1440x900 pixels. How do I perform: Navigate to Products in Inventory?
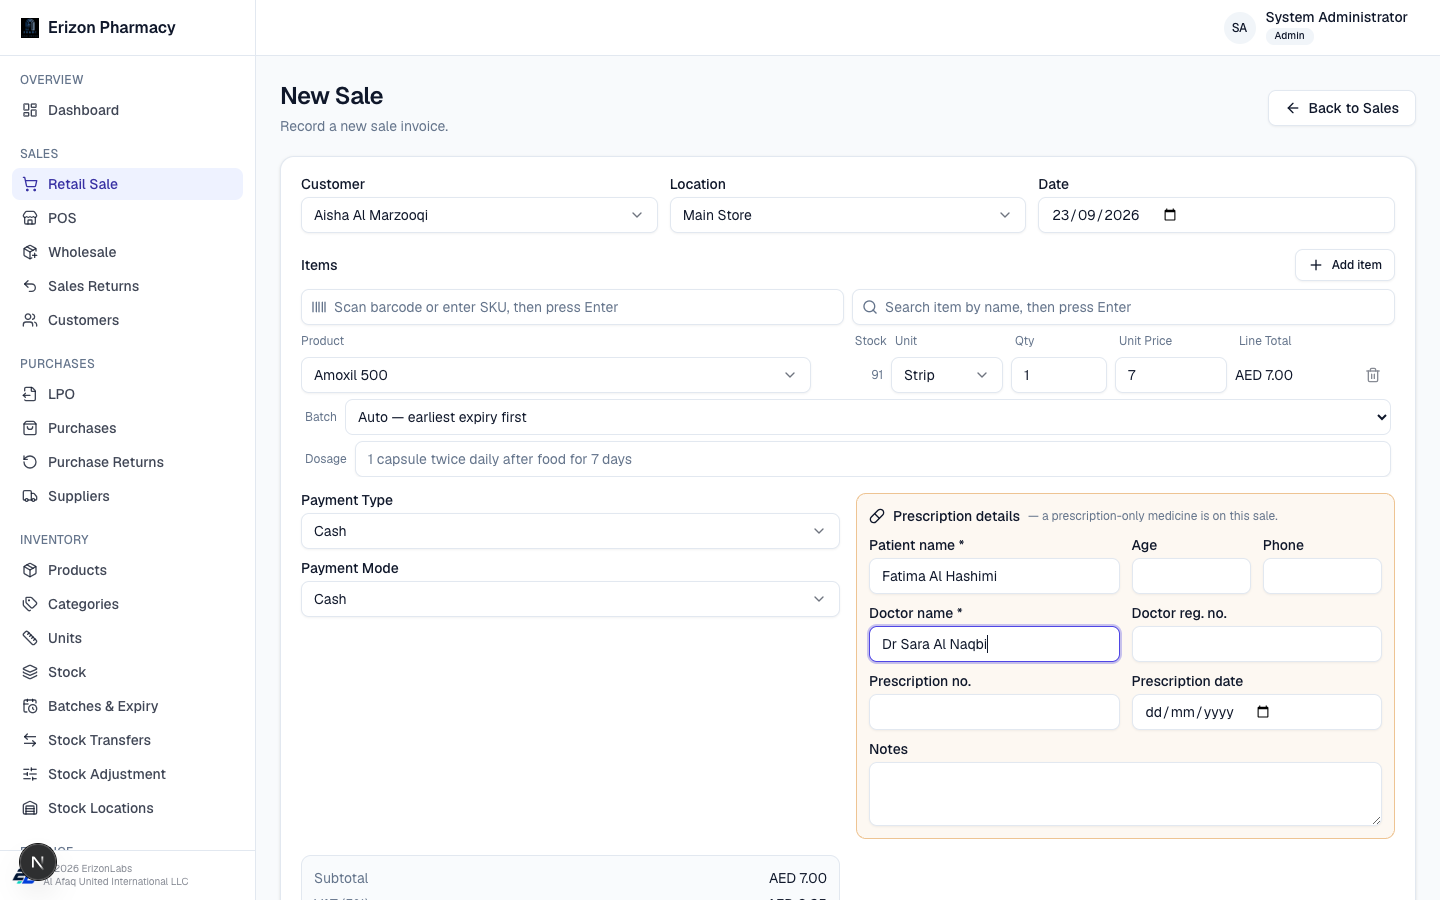(127, 570)
